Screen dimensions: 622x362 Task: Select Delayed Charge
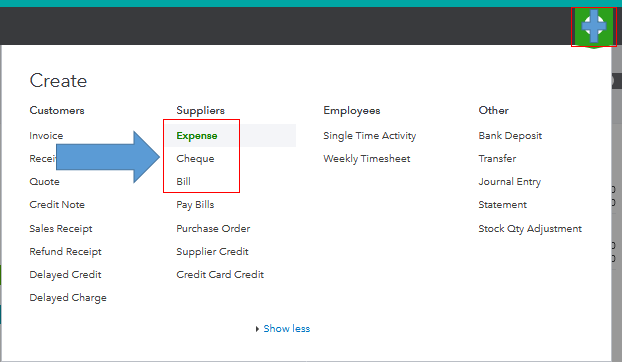tap(68, 298)
